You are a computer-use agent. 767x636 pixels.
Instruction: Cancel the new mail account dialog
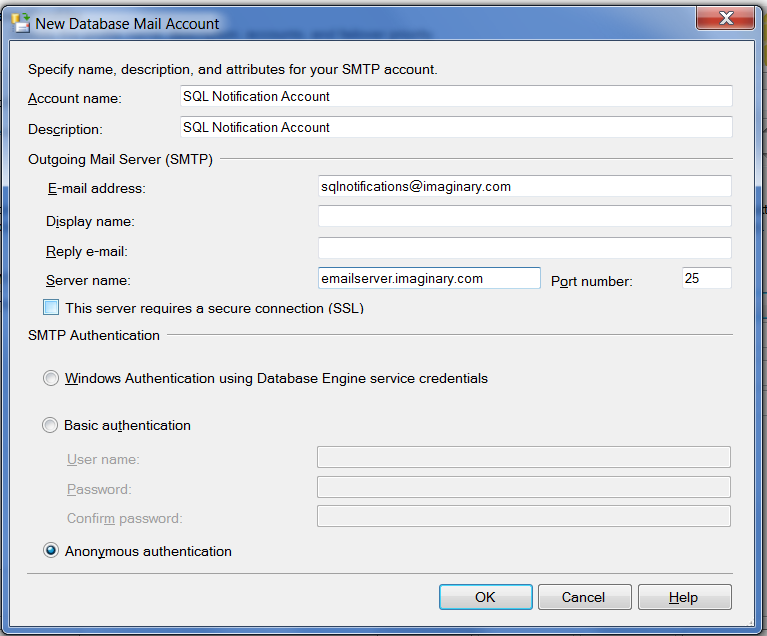[x=584, y=597]
